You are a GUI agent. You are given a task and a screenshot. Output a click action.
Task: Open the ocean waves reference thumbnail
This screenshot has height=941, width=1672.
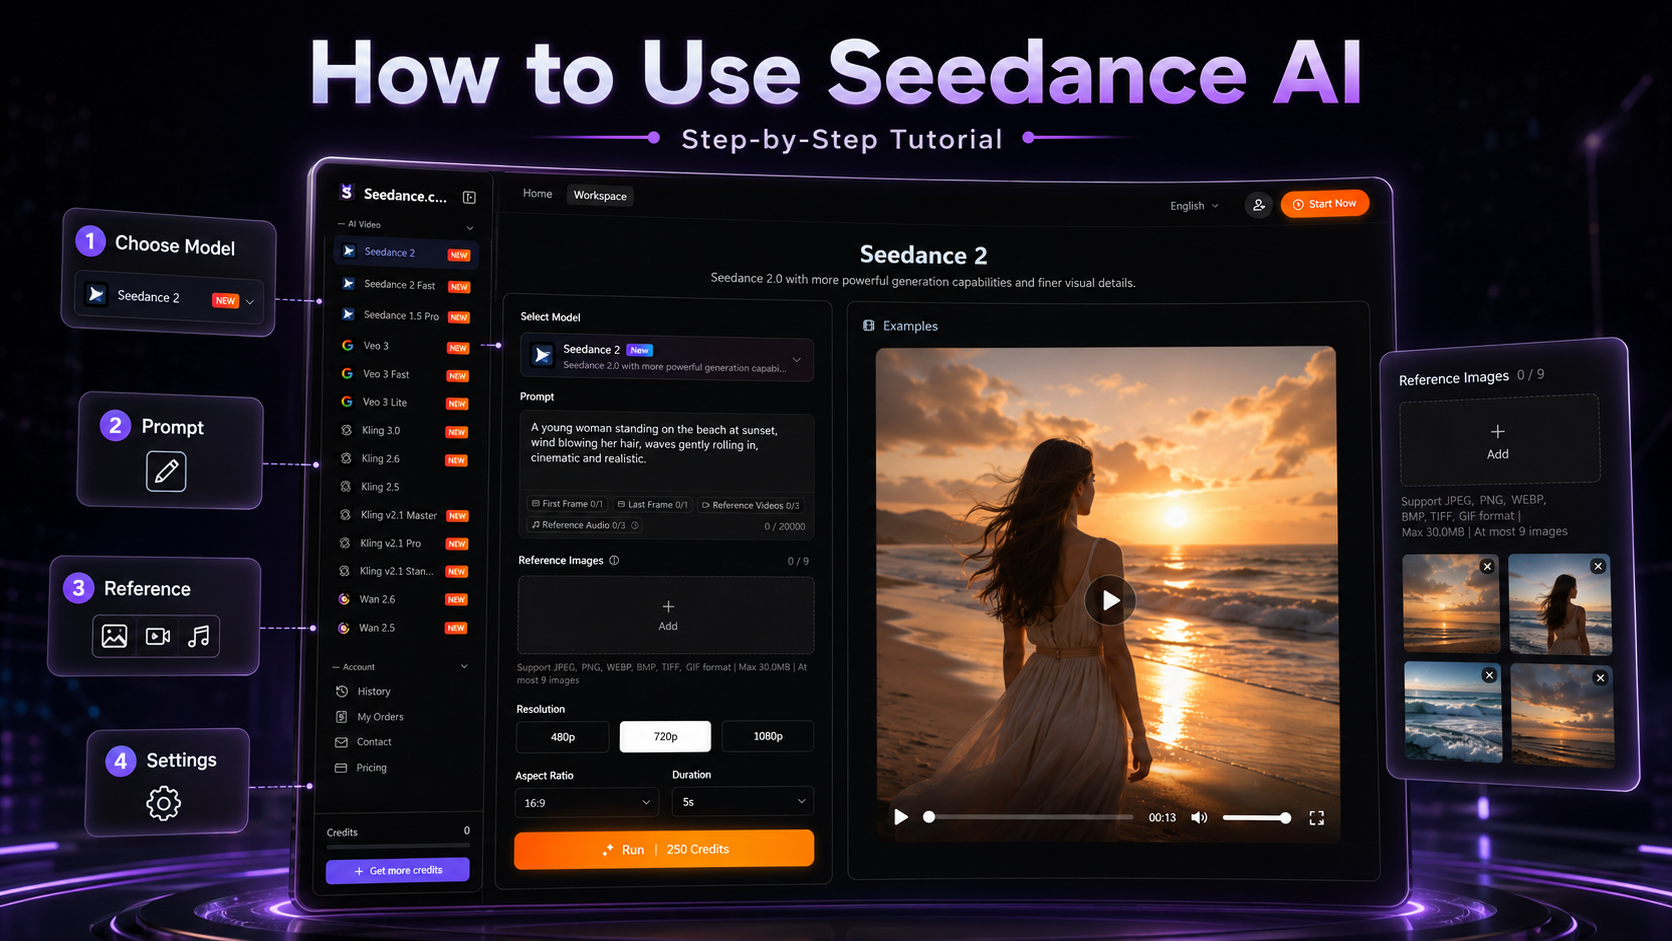point(1453,712)
